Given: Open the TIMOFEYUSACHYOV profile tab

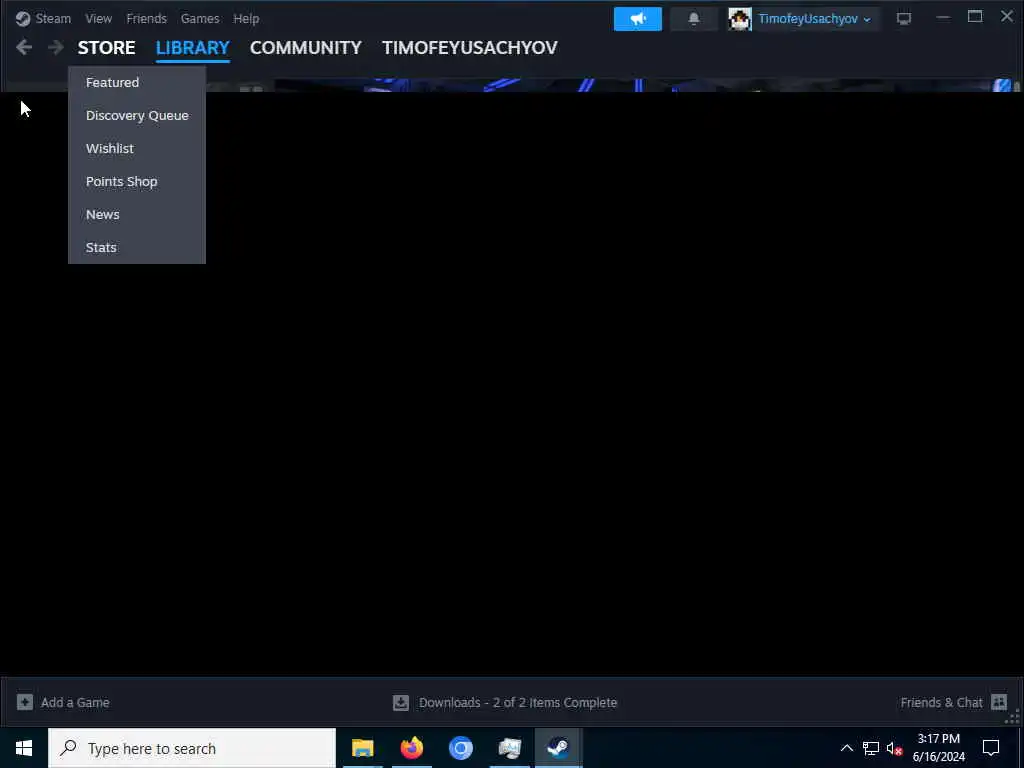Looking at the screenshot, I should point(470,48).
